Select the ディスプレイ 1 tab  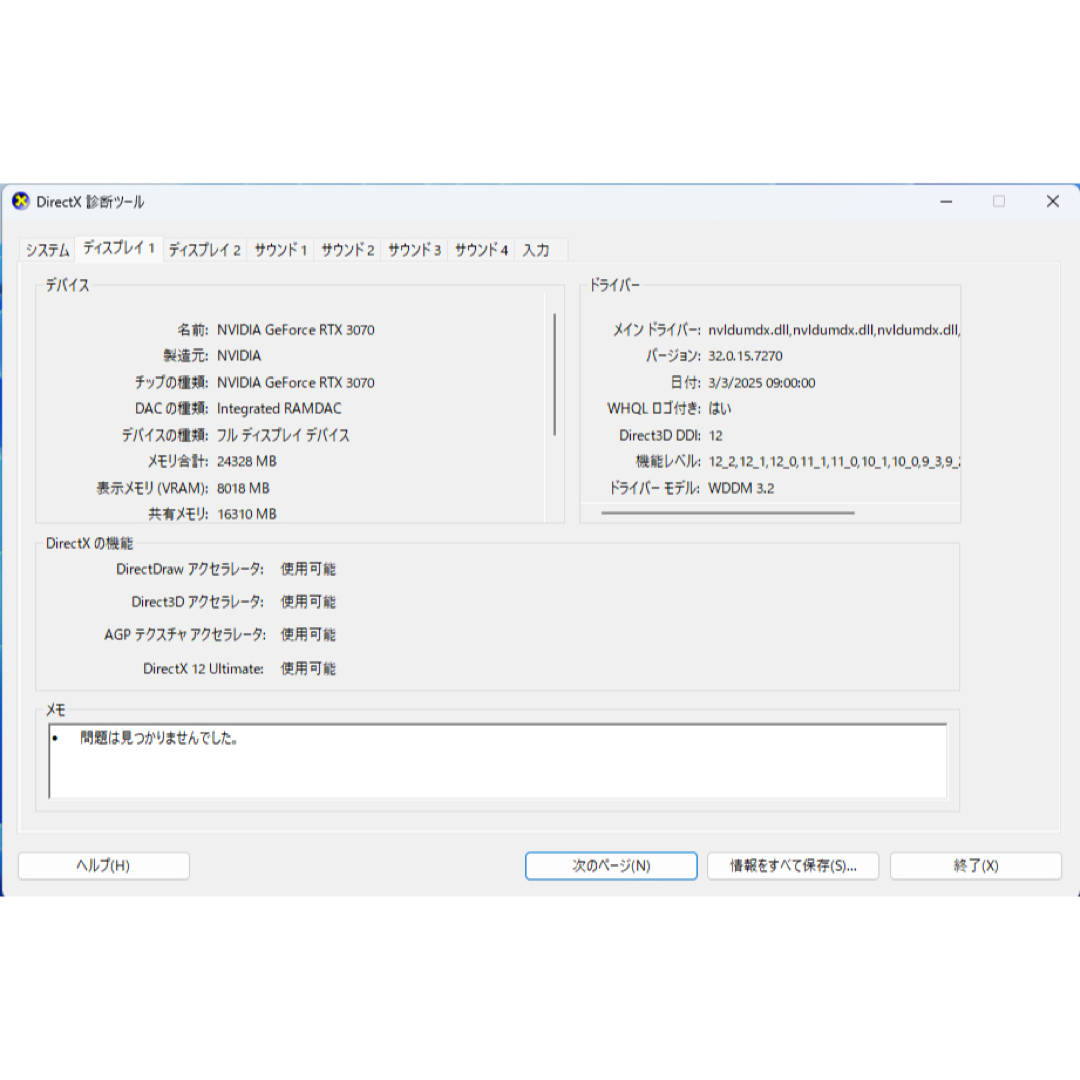(x=118, y=248)
